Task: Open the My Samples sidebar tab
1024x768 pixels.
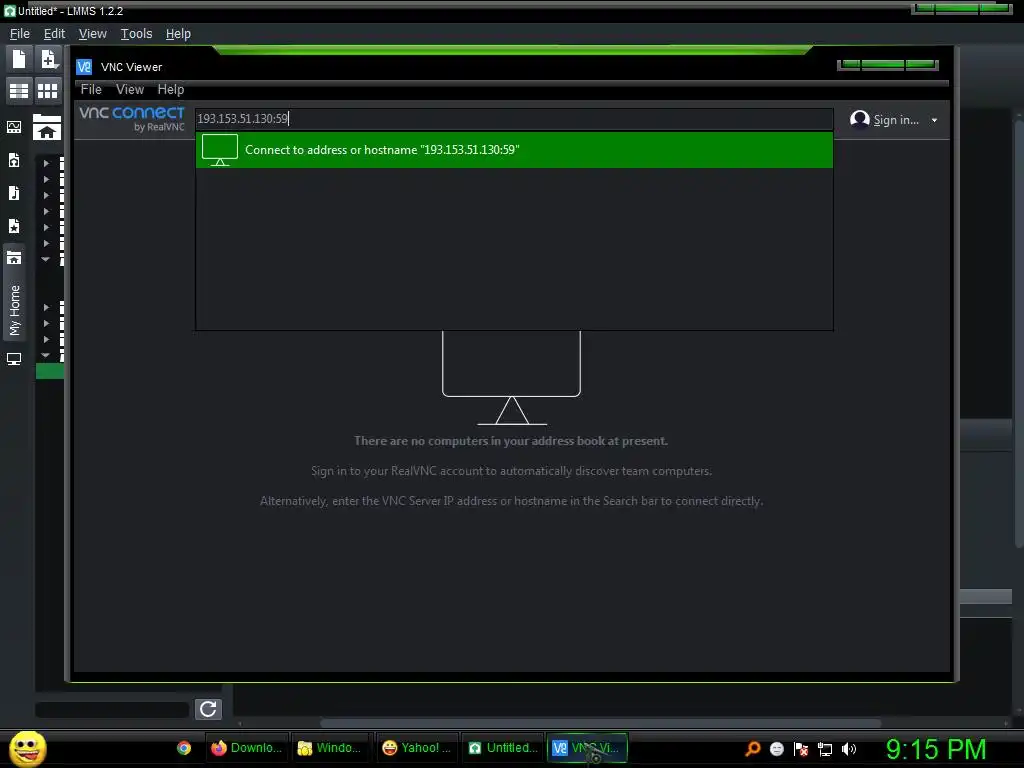Action: pos(14,193)
